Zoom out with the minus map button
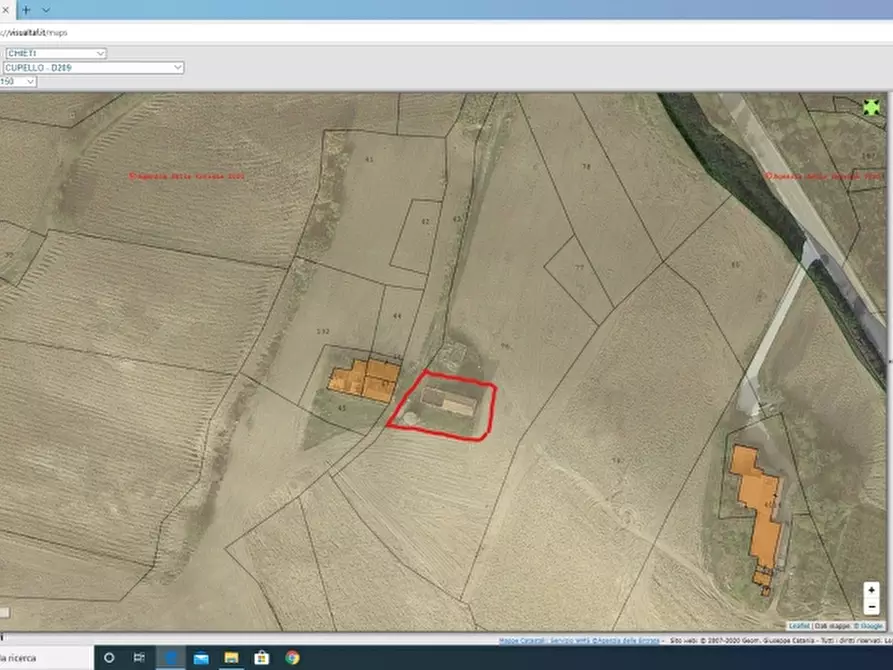 click(871, 606)
